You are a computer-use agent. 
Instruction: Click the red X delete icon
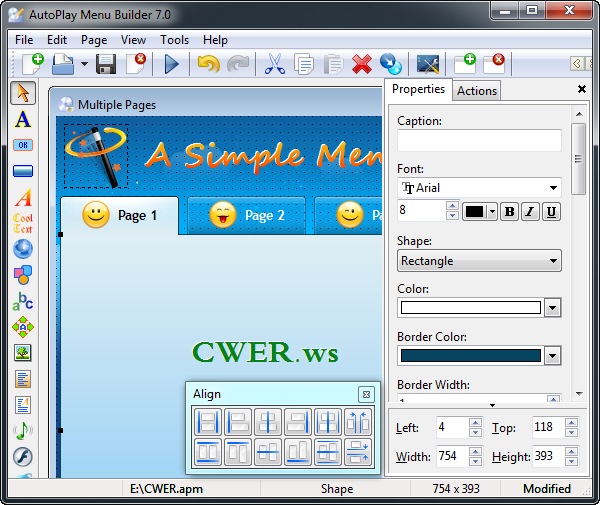coord(362,65)
